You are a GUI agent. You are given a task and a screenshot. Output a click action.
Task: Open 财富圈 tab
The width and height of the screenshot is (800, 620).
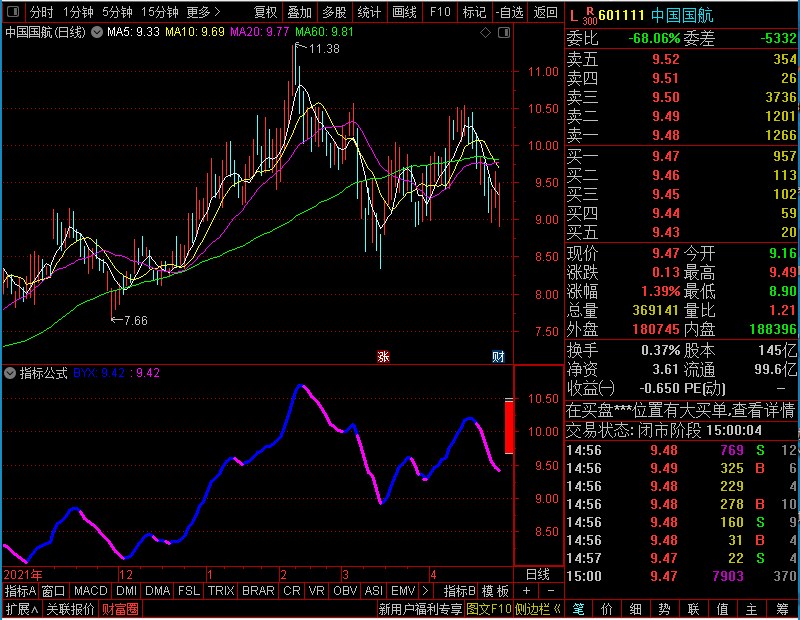(x=120, y=609)
